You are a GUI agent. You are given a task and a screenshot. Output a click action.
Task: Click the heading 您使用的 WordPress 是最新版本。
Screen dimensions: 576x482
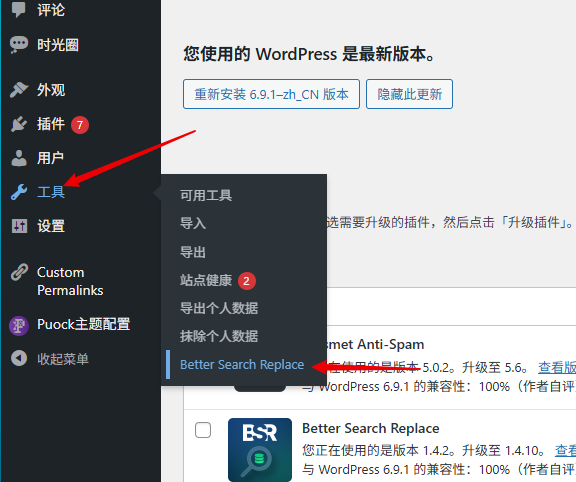pyautogui.click(x=309, y=54)
